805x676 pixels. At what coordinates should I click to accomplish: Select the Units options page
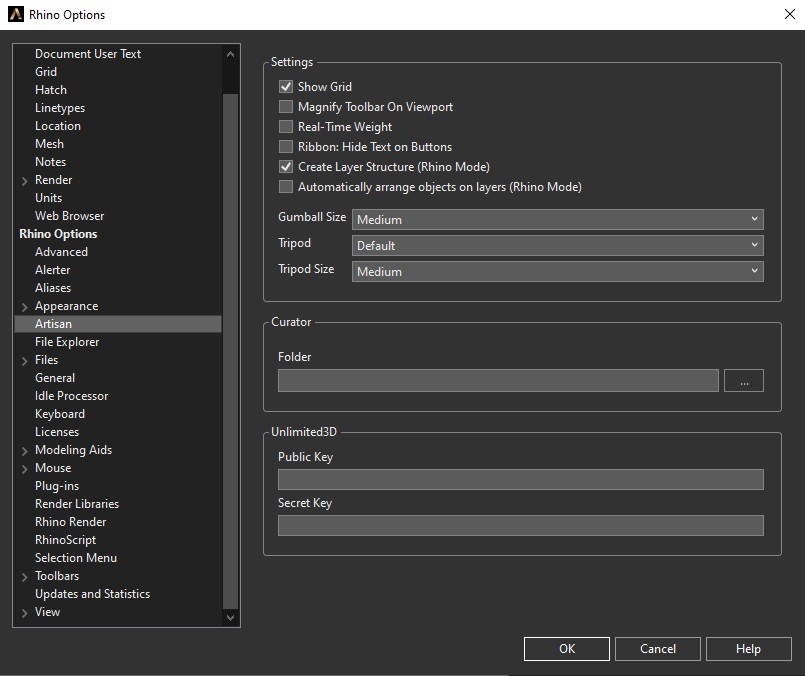(48, 198)
